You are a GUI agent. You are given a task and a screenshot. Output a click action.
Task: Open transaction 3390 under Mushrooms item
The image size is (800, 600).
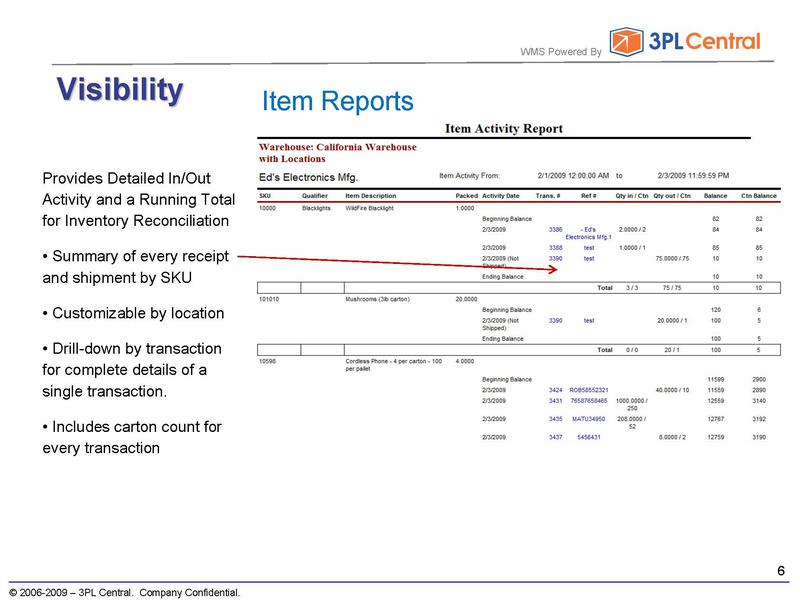point(555,321)
